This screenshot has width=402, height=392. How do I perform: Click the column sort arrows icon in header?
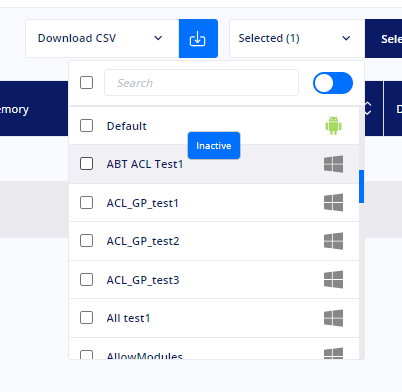[368, 108]
